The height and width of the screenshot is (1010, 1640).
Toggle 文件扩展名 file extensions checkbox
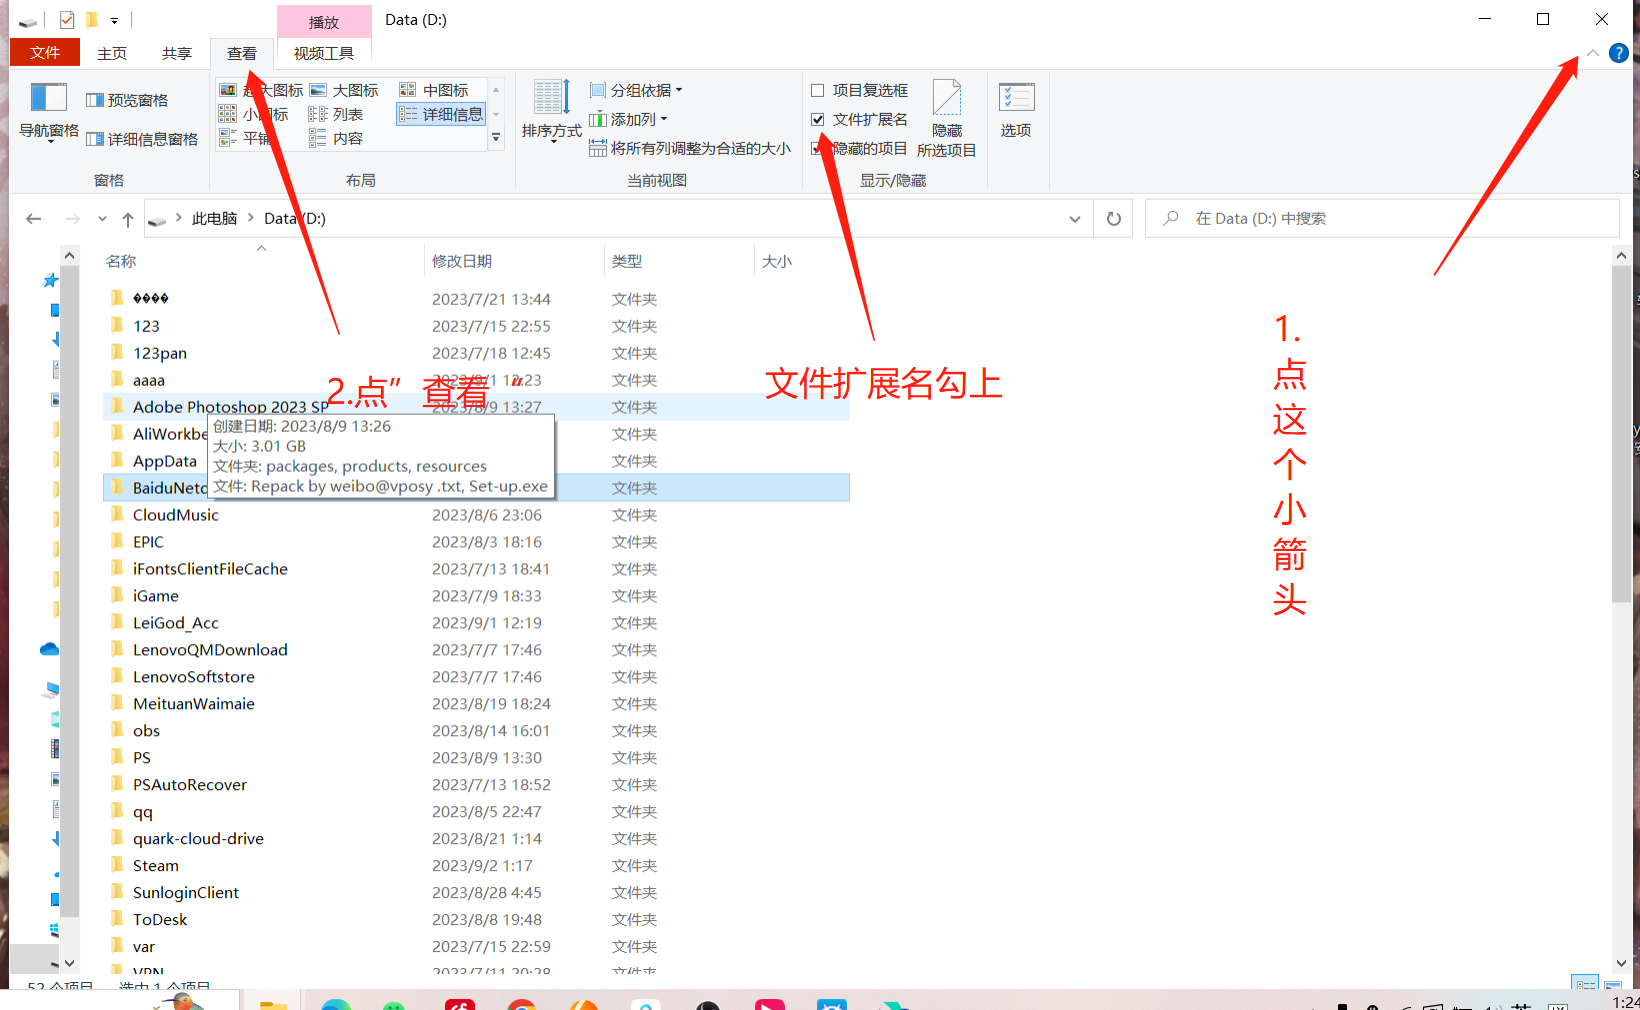pos(818,119)
